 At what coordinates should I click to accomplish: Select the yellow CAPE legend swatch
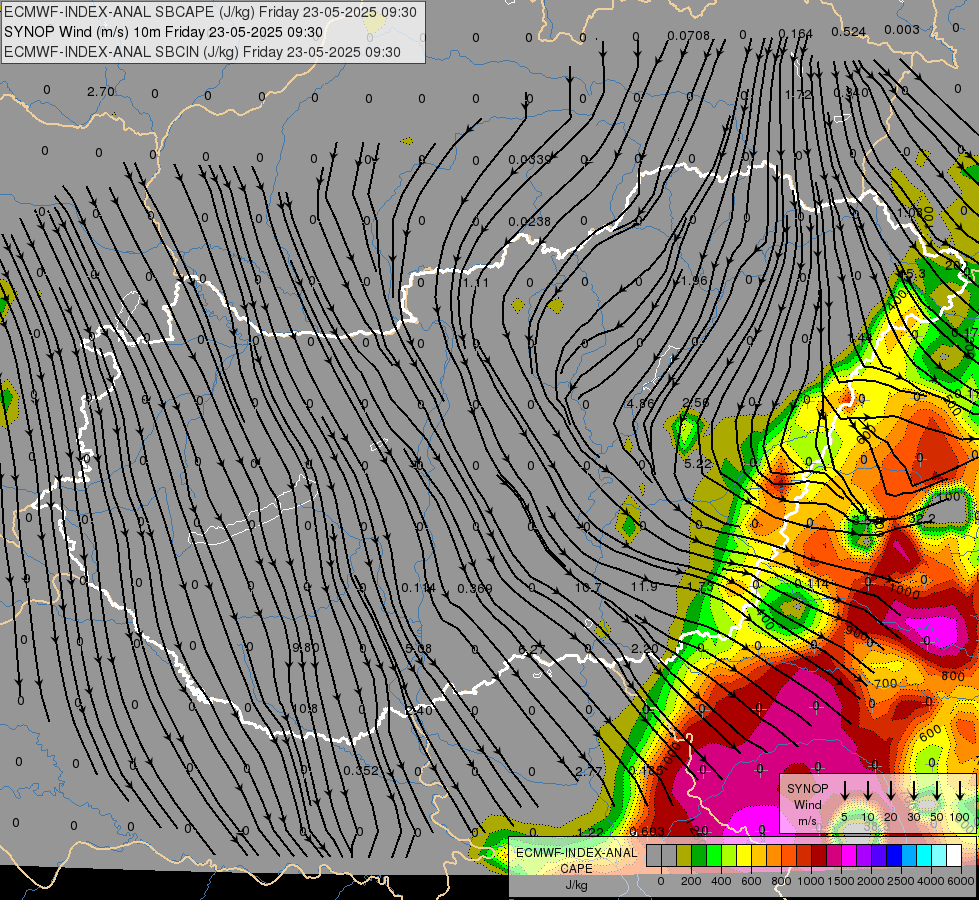coord(744,855)
